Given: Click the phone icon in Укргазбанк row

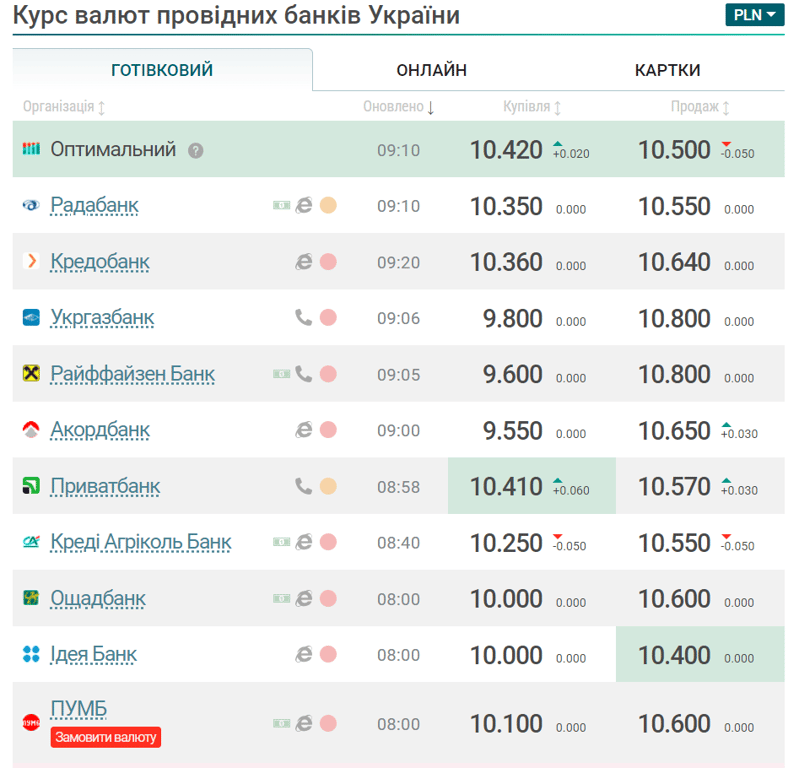Looking at the screenshot, I should [x=304, y=317].
